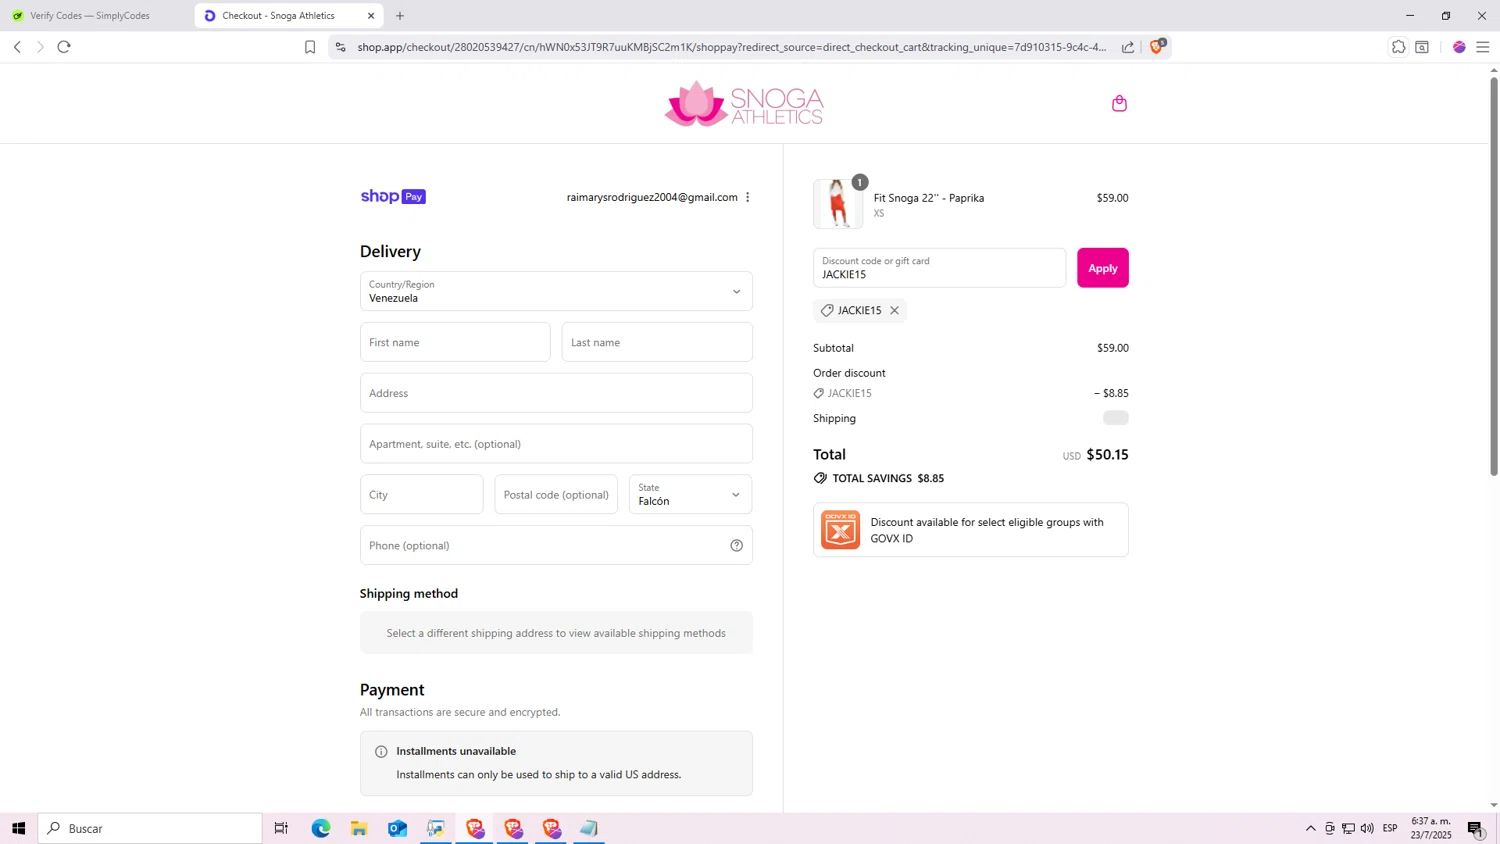Click the total amount $50.15
The image size is (1500, 844).
point(1107,455)
